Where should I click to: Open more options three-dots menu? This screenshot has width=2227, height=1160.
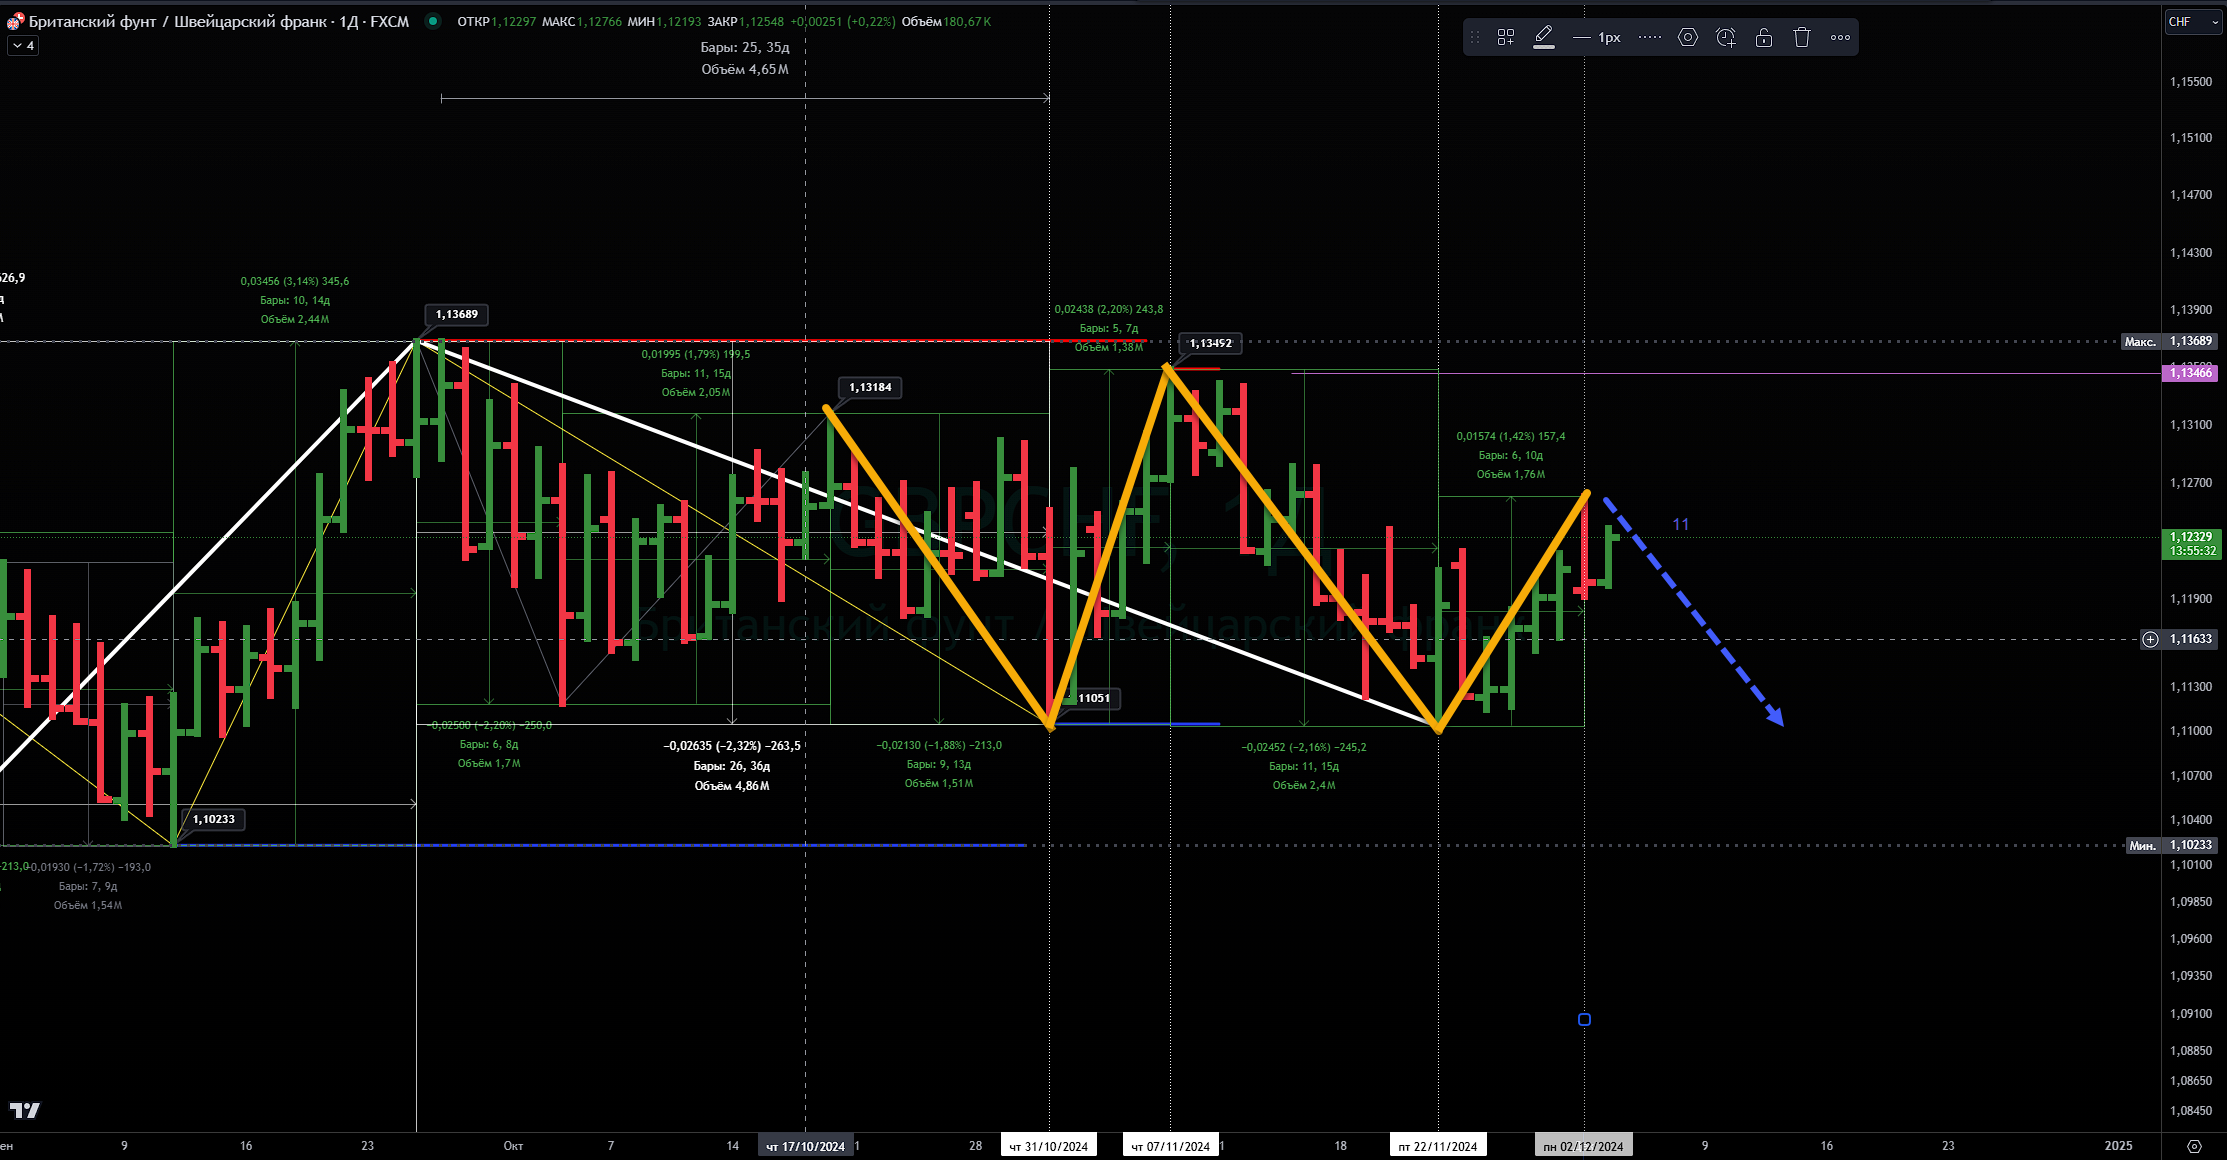pos(1840,37)
